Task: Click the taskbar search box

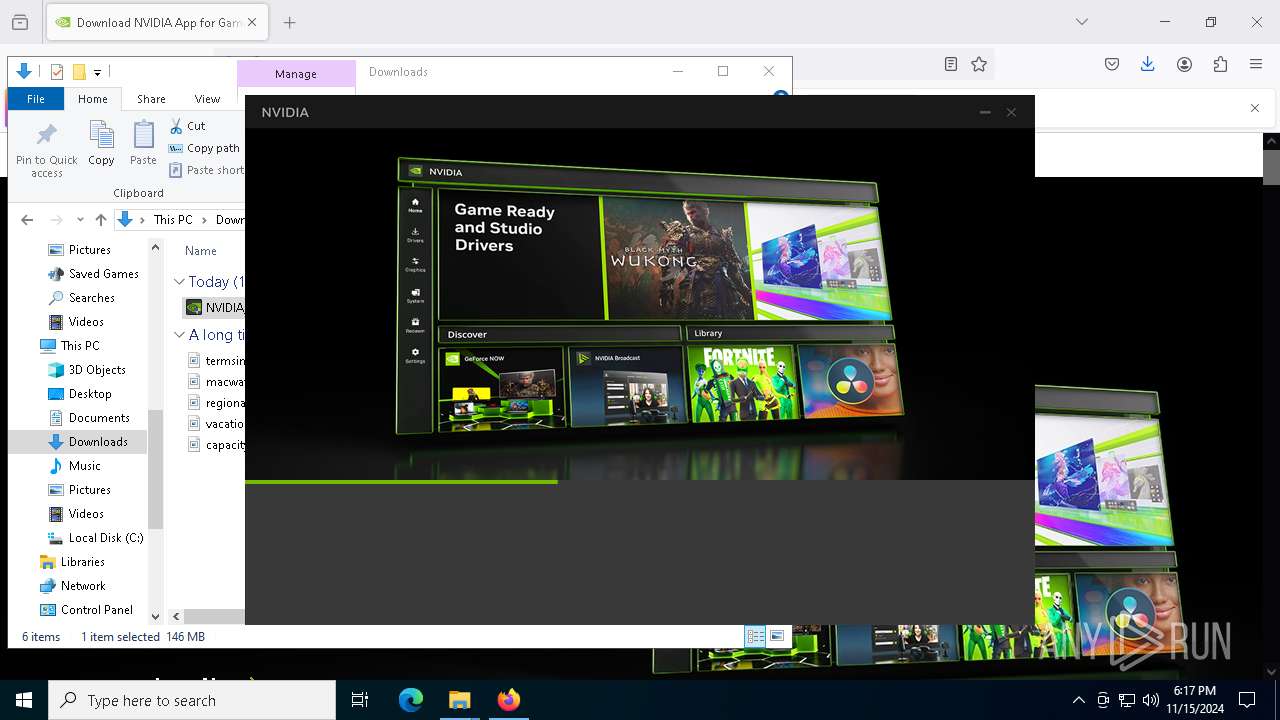Action: (192, 700)
